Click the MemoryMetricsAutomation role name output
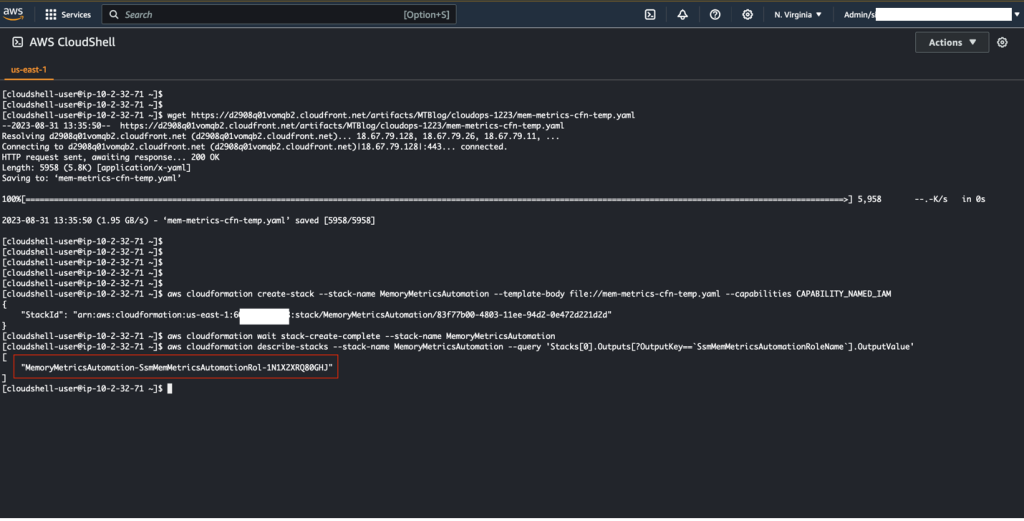This screenshot has height=521, width=1024. coord(176,368)
